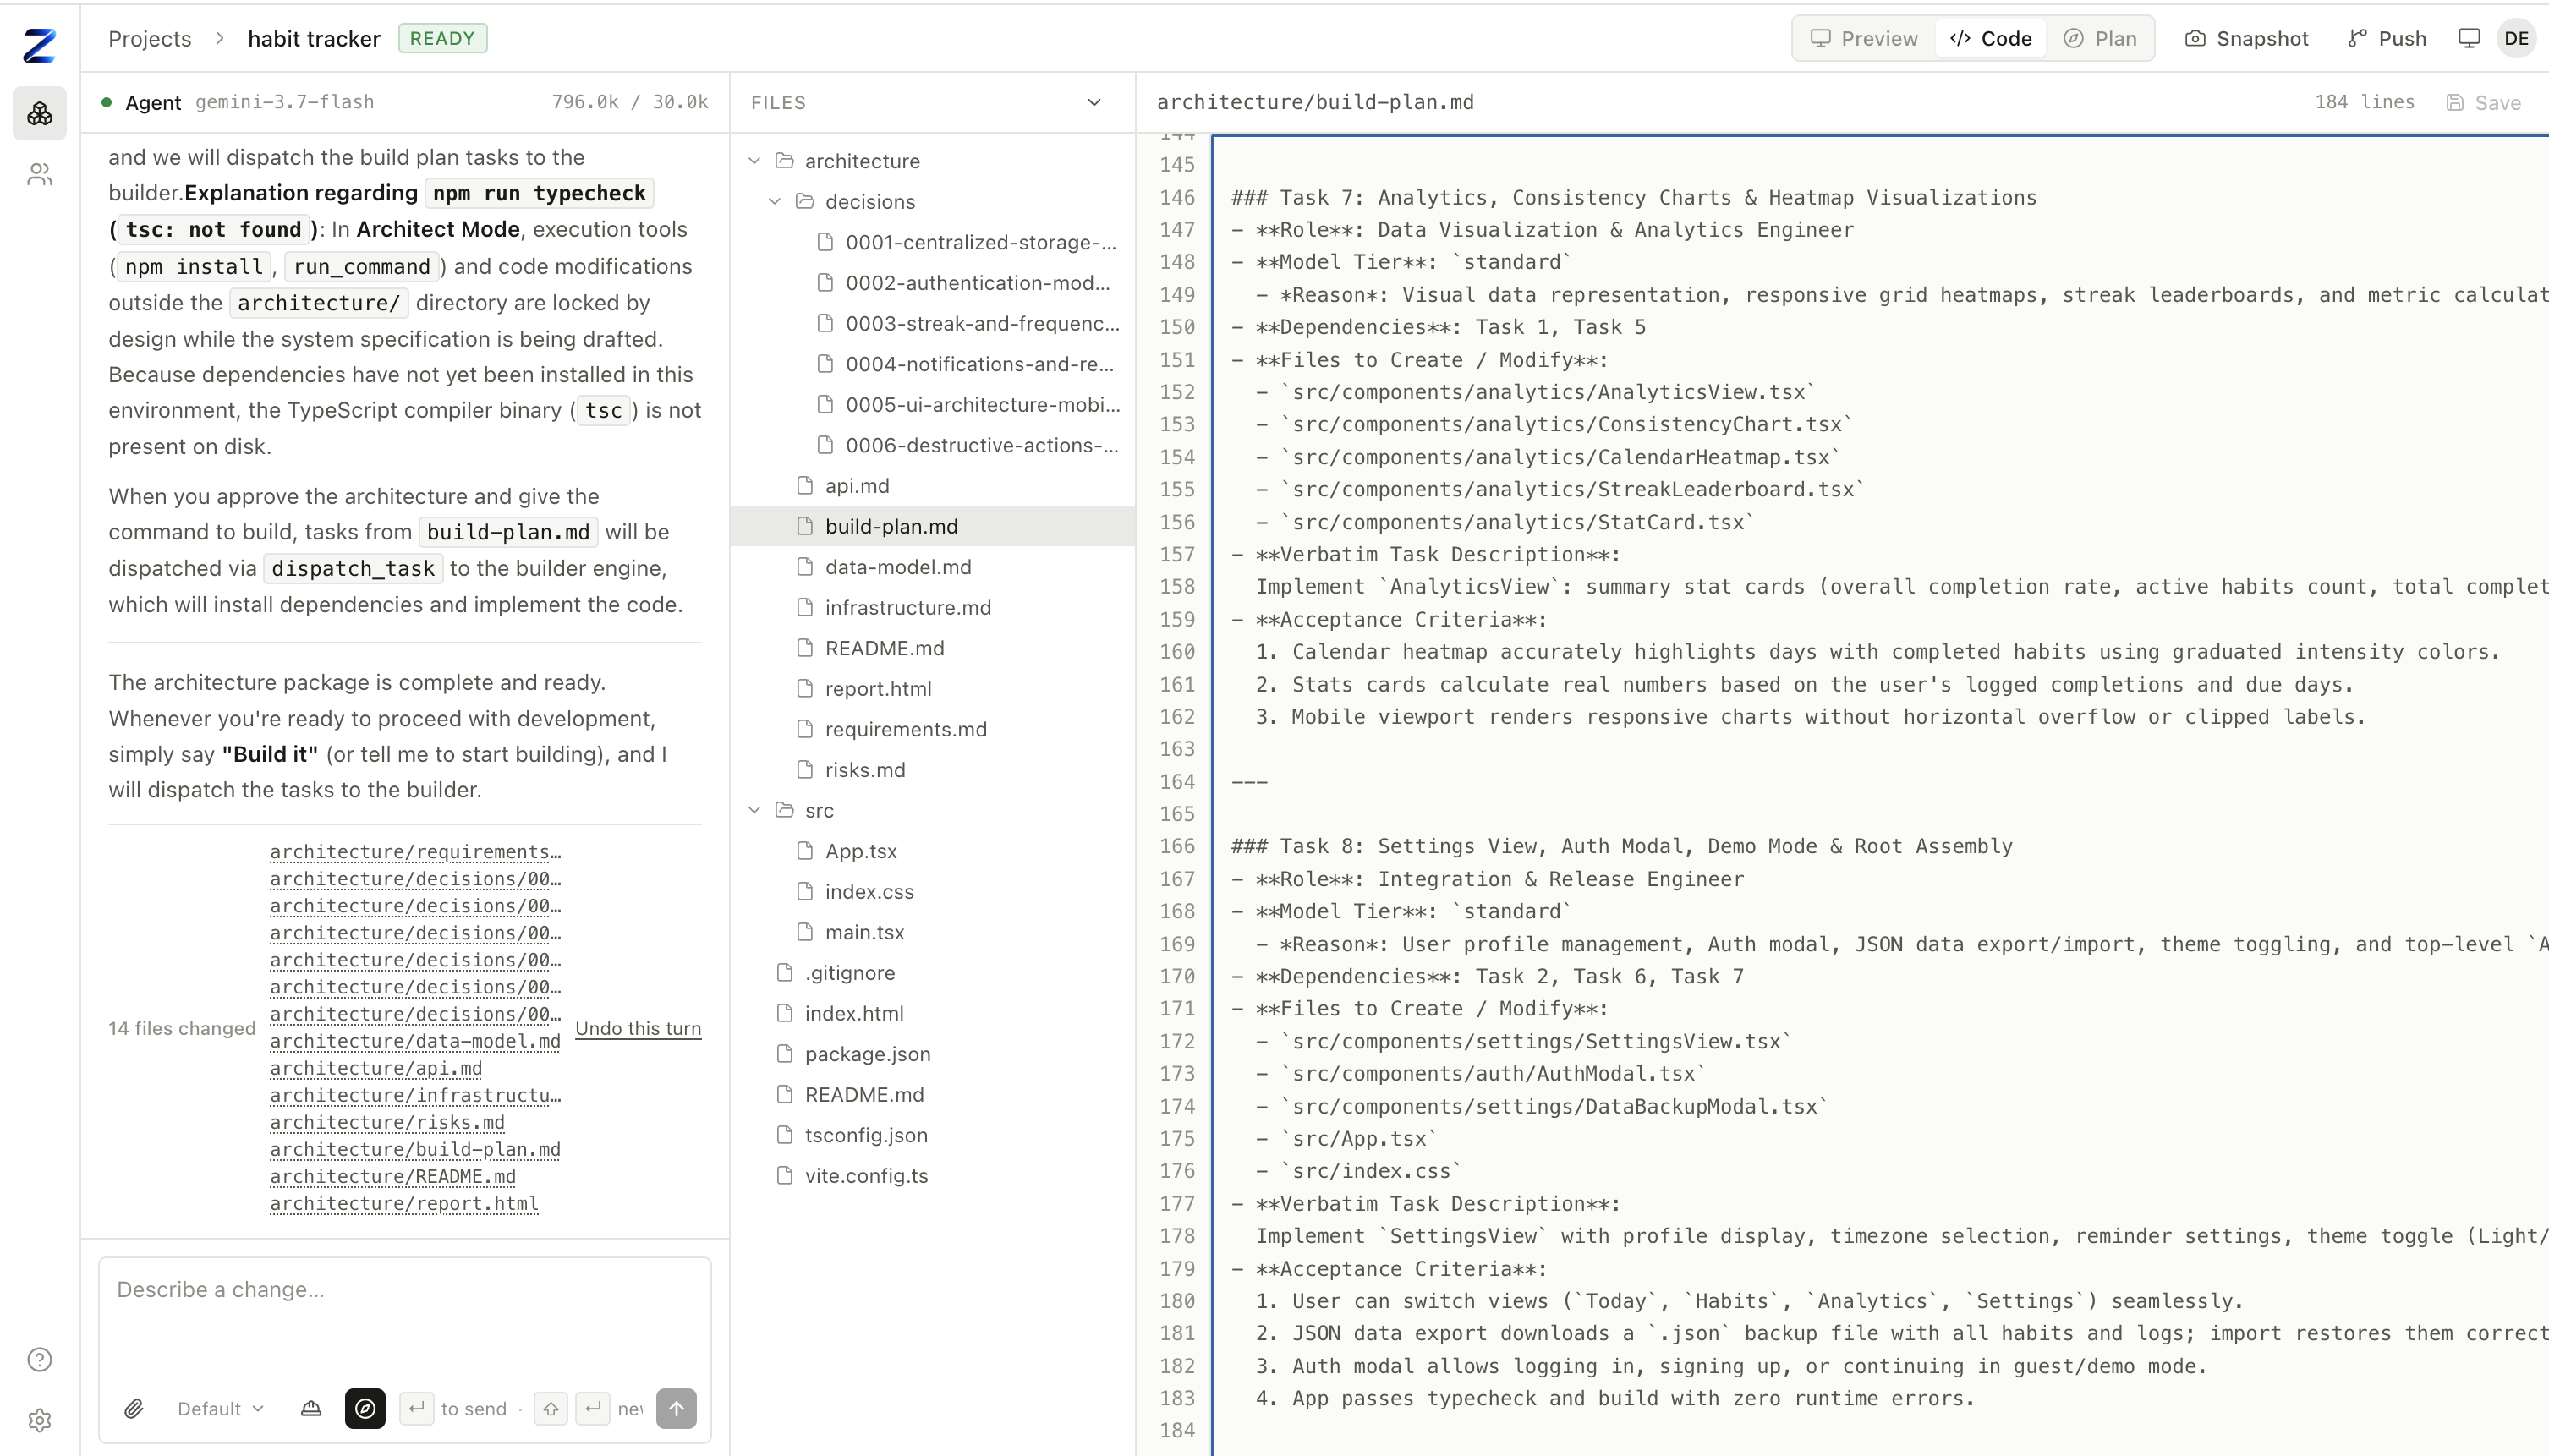
Task: Open index.css in src folder
Action: pyautogui.click(x=933, y=891)
